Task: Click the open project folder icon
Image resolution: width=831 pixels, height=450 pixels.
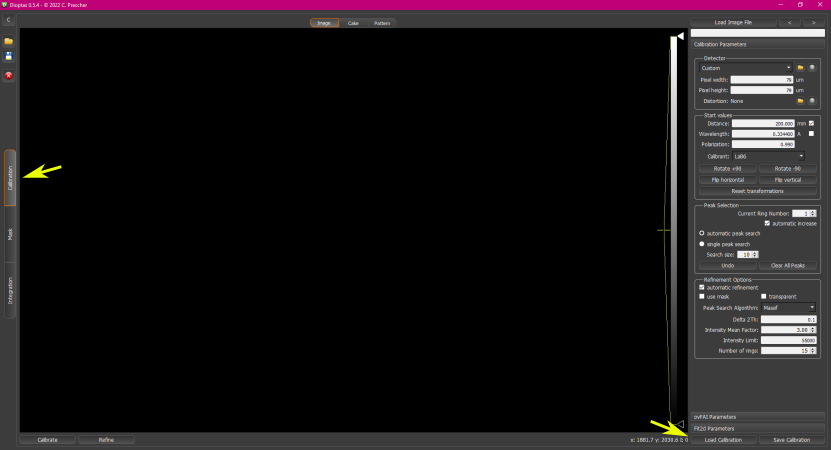Action: click(8, 41)
